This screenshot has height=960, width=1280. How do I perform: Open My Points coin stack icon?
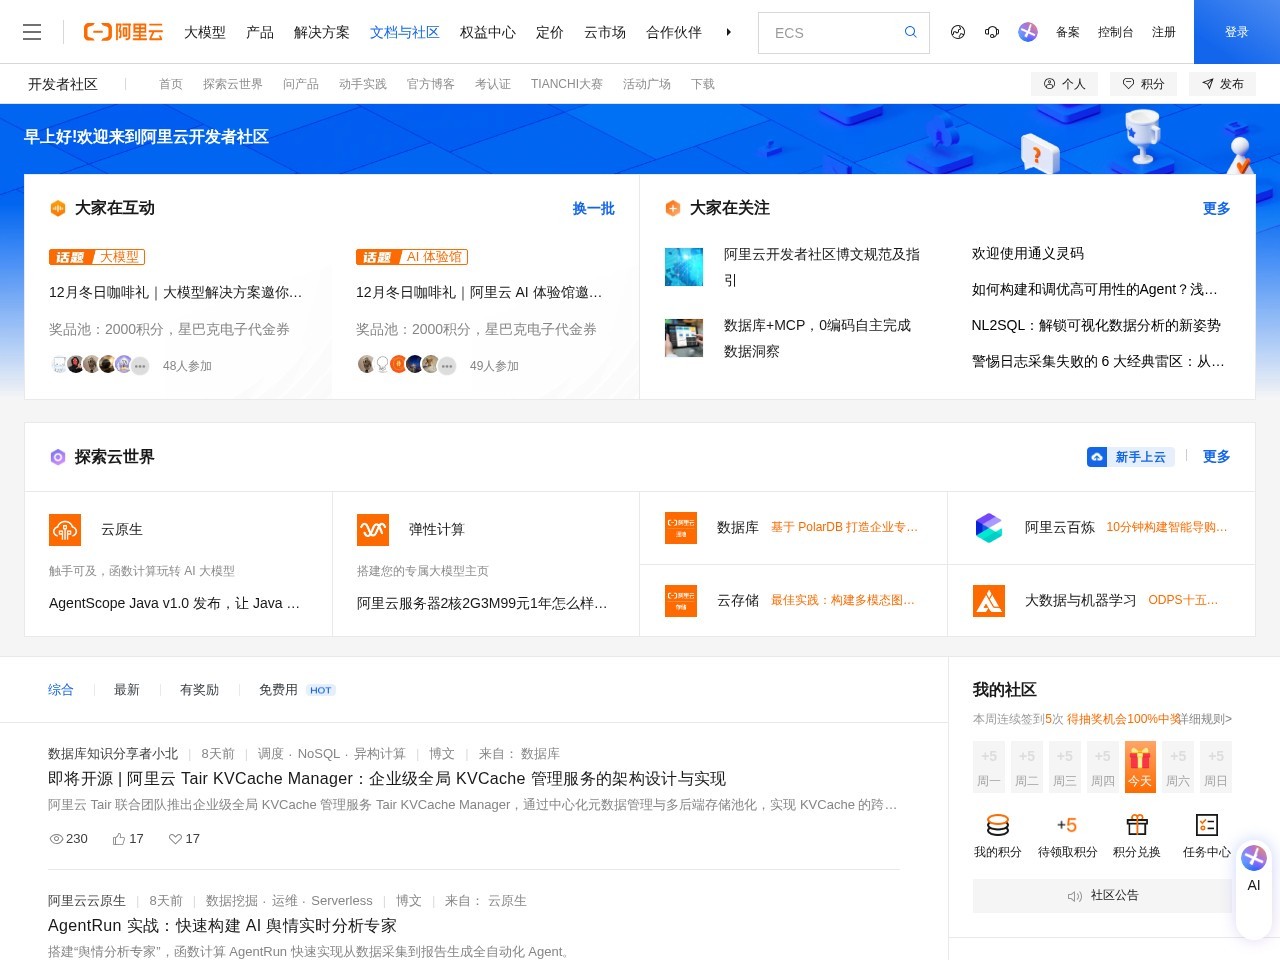tap(997, 825)
